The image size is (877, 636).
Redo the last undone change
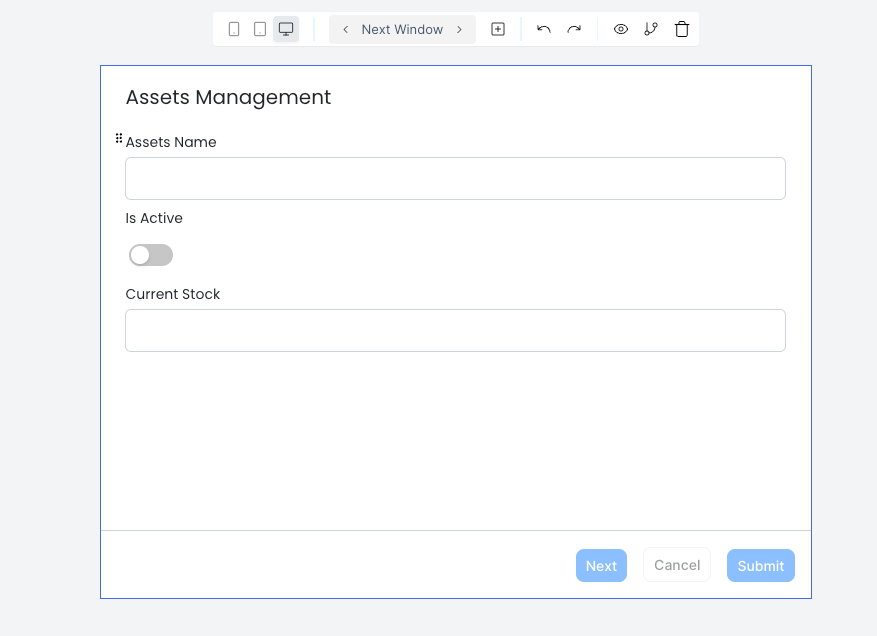tap(574, 29)
